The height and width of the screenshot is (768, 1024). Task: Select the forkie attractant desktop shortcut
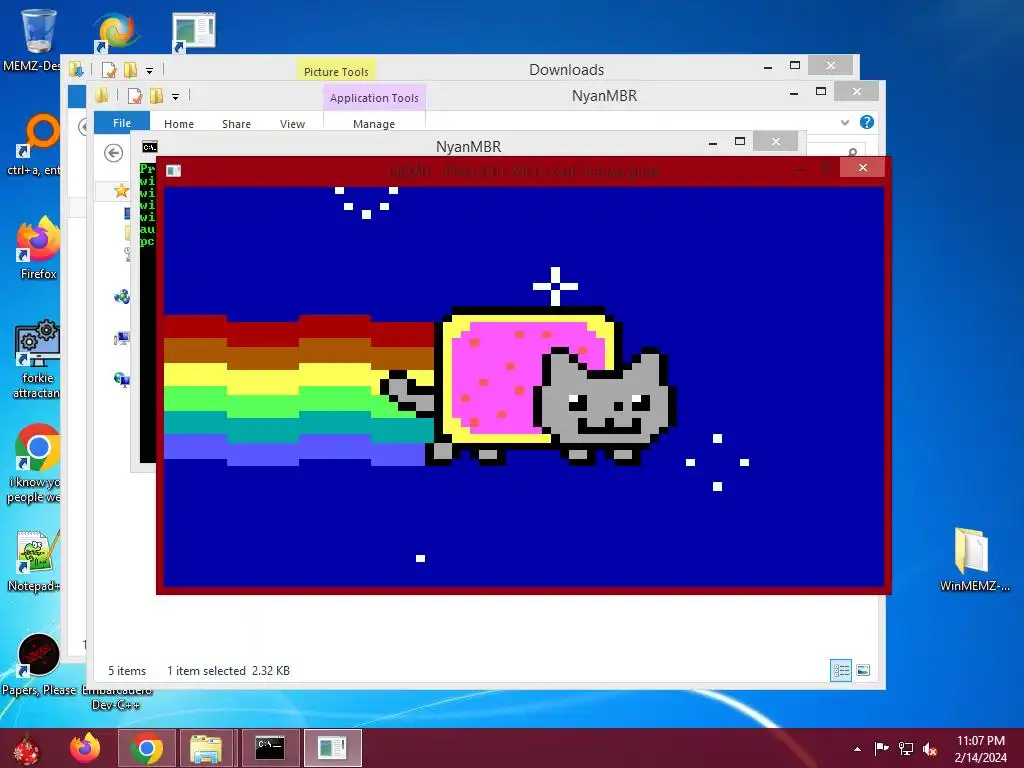(38, 359)
